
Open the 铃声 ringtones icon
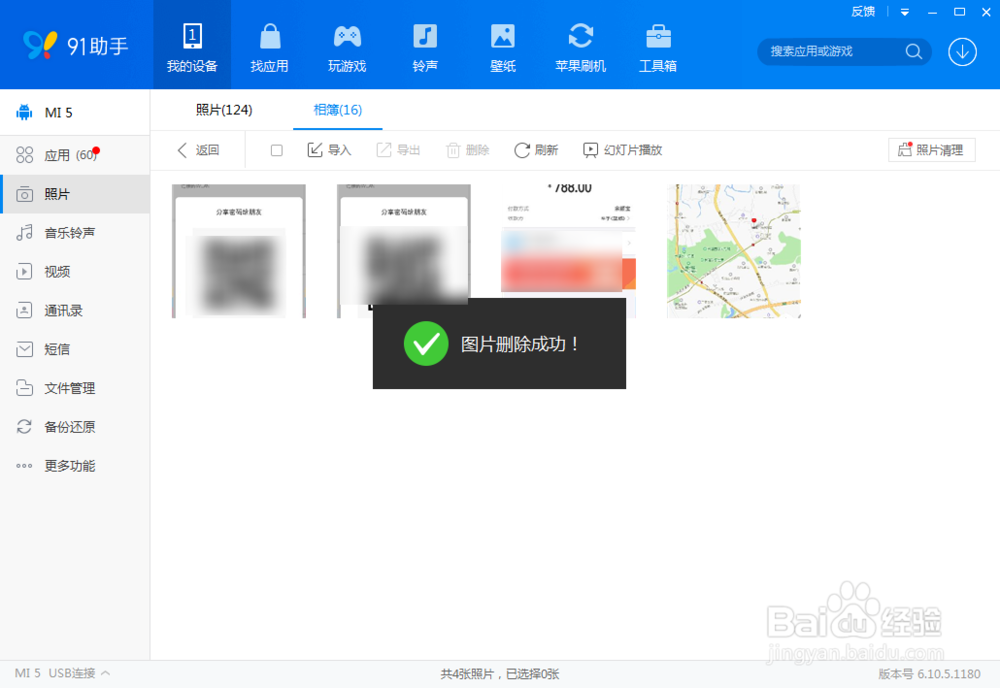tap(424, 45)
